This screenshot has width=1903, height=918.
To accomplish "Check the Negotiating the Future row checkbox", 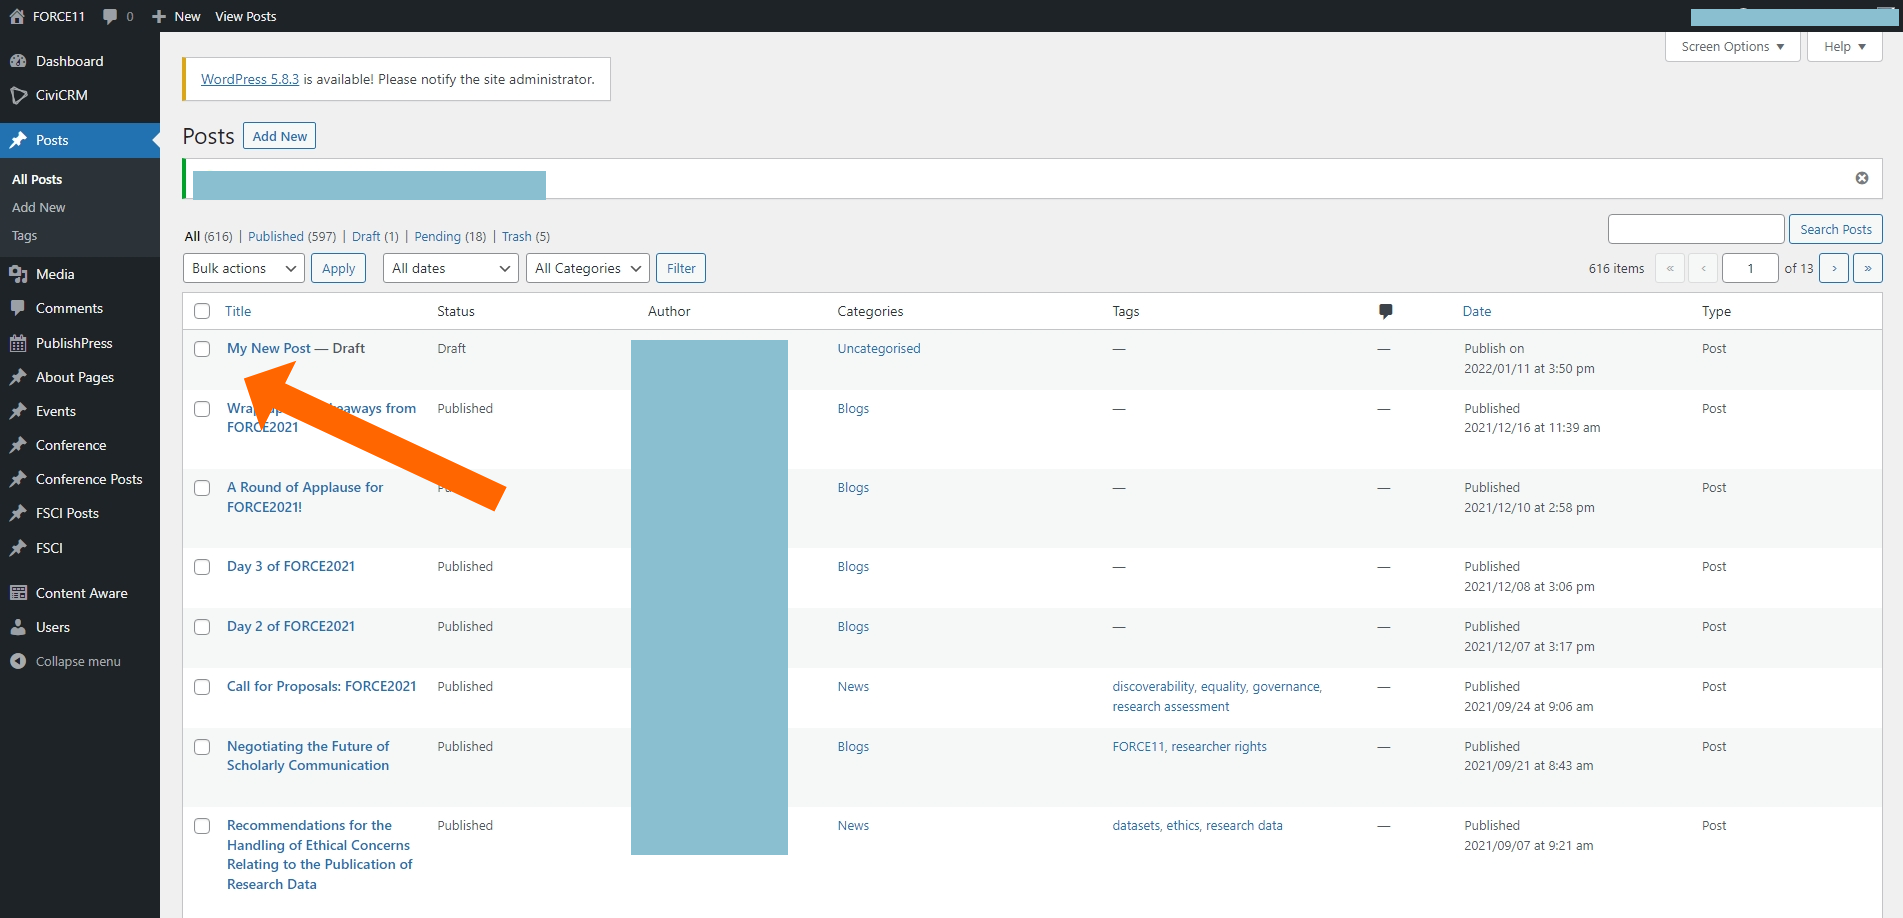I will tap(202, 747).
